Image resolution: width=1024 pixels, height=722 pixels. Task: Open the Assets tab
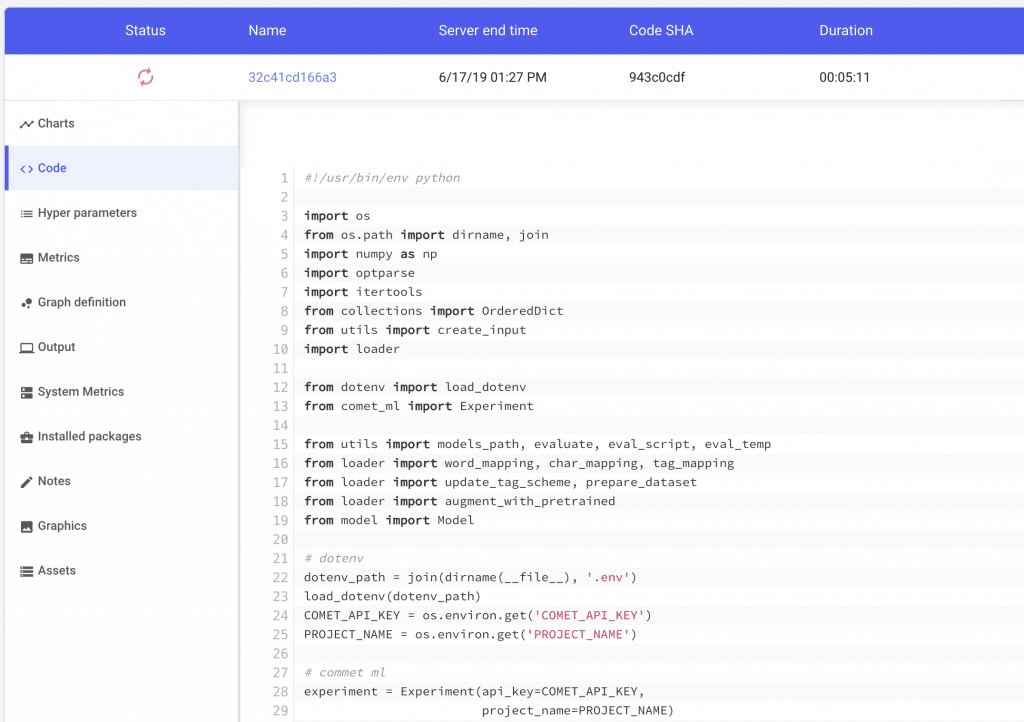(121, 571)
